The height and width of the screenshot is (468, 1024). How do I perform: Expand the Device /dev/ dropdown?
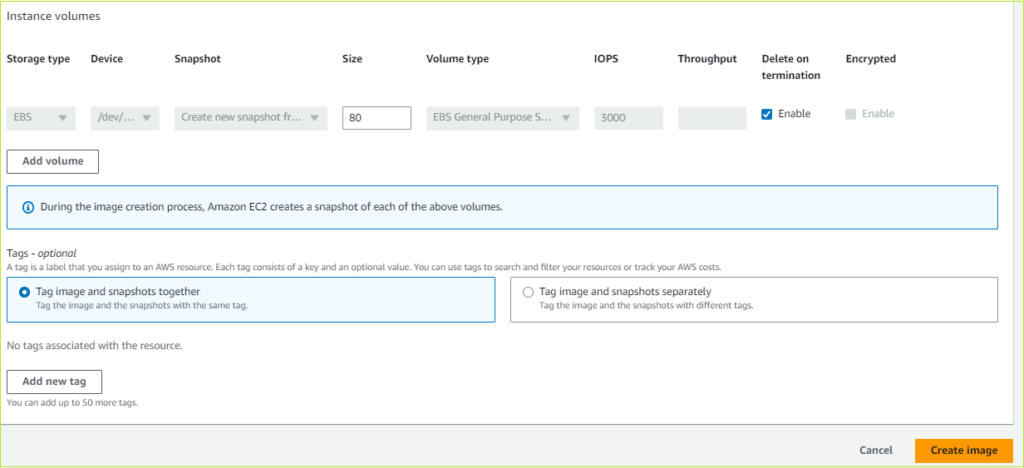124,118
